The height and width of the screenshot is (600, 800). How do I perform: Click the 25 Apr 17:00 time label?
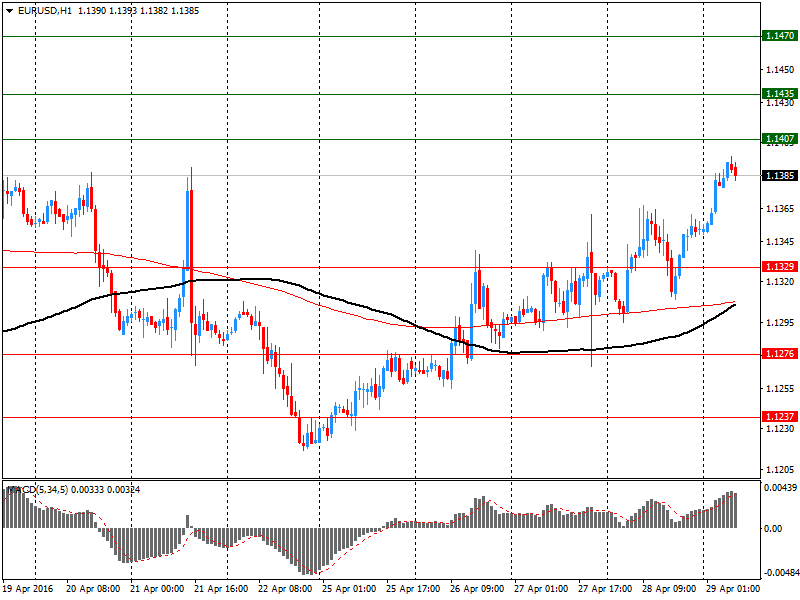pyautogui.click(x=413, y=589)
